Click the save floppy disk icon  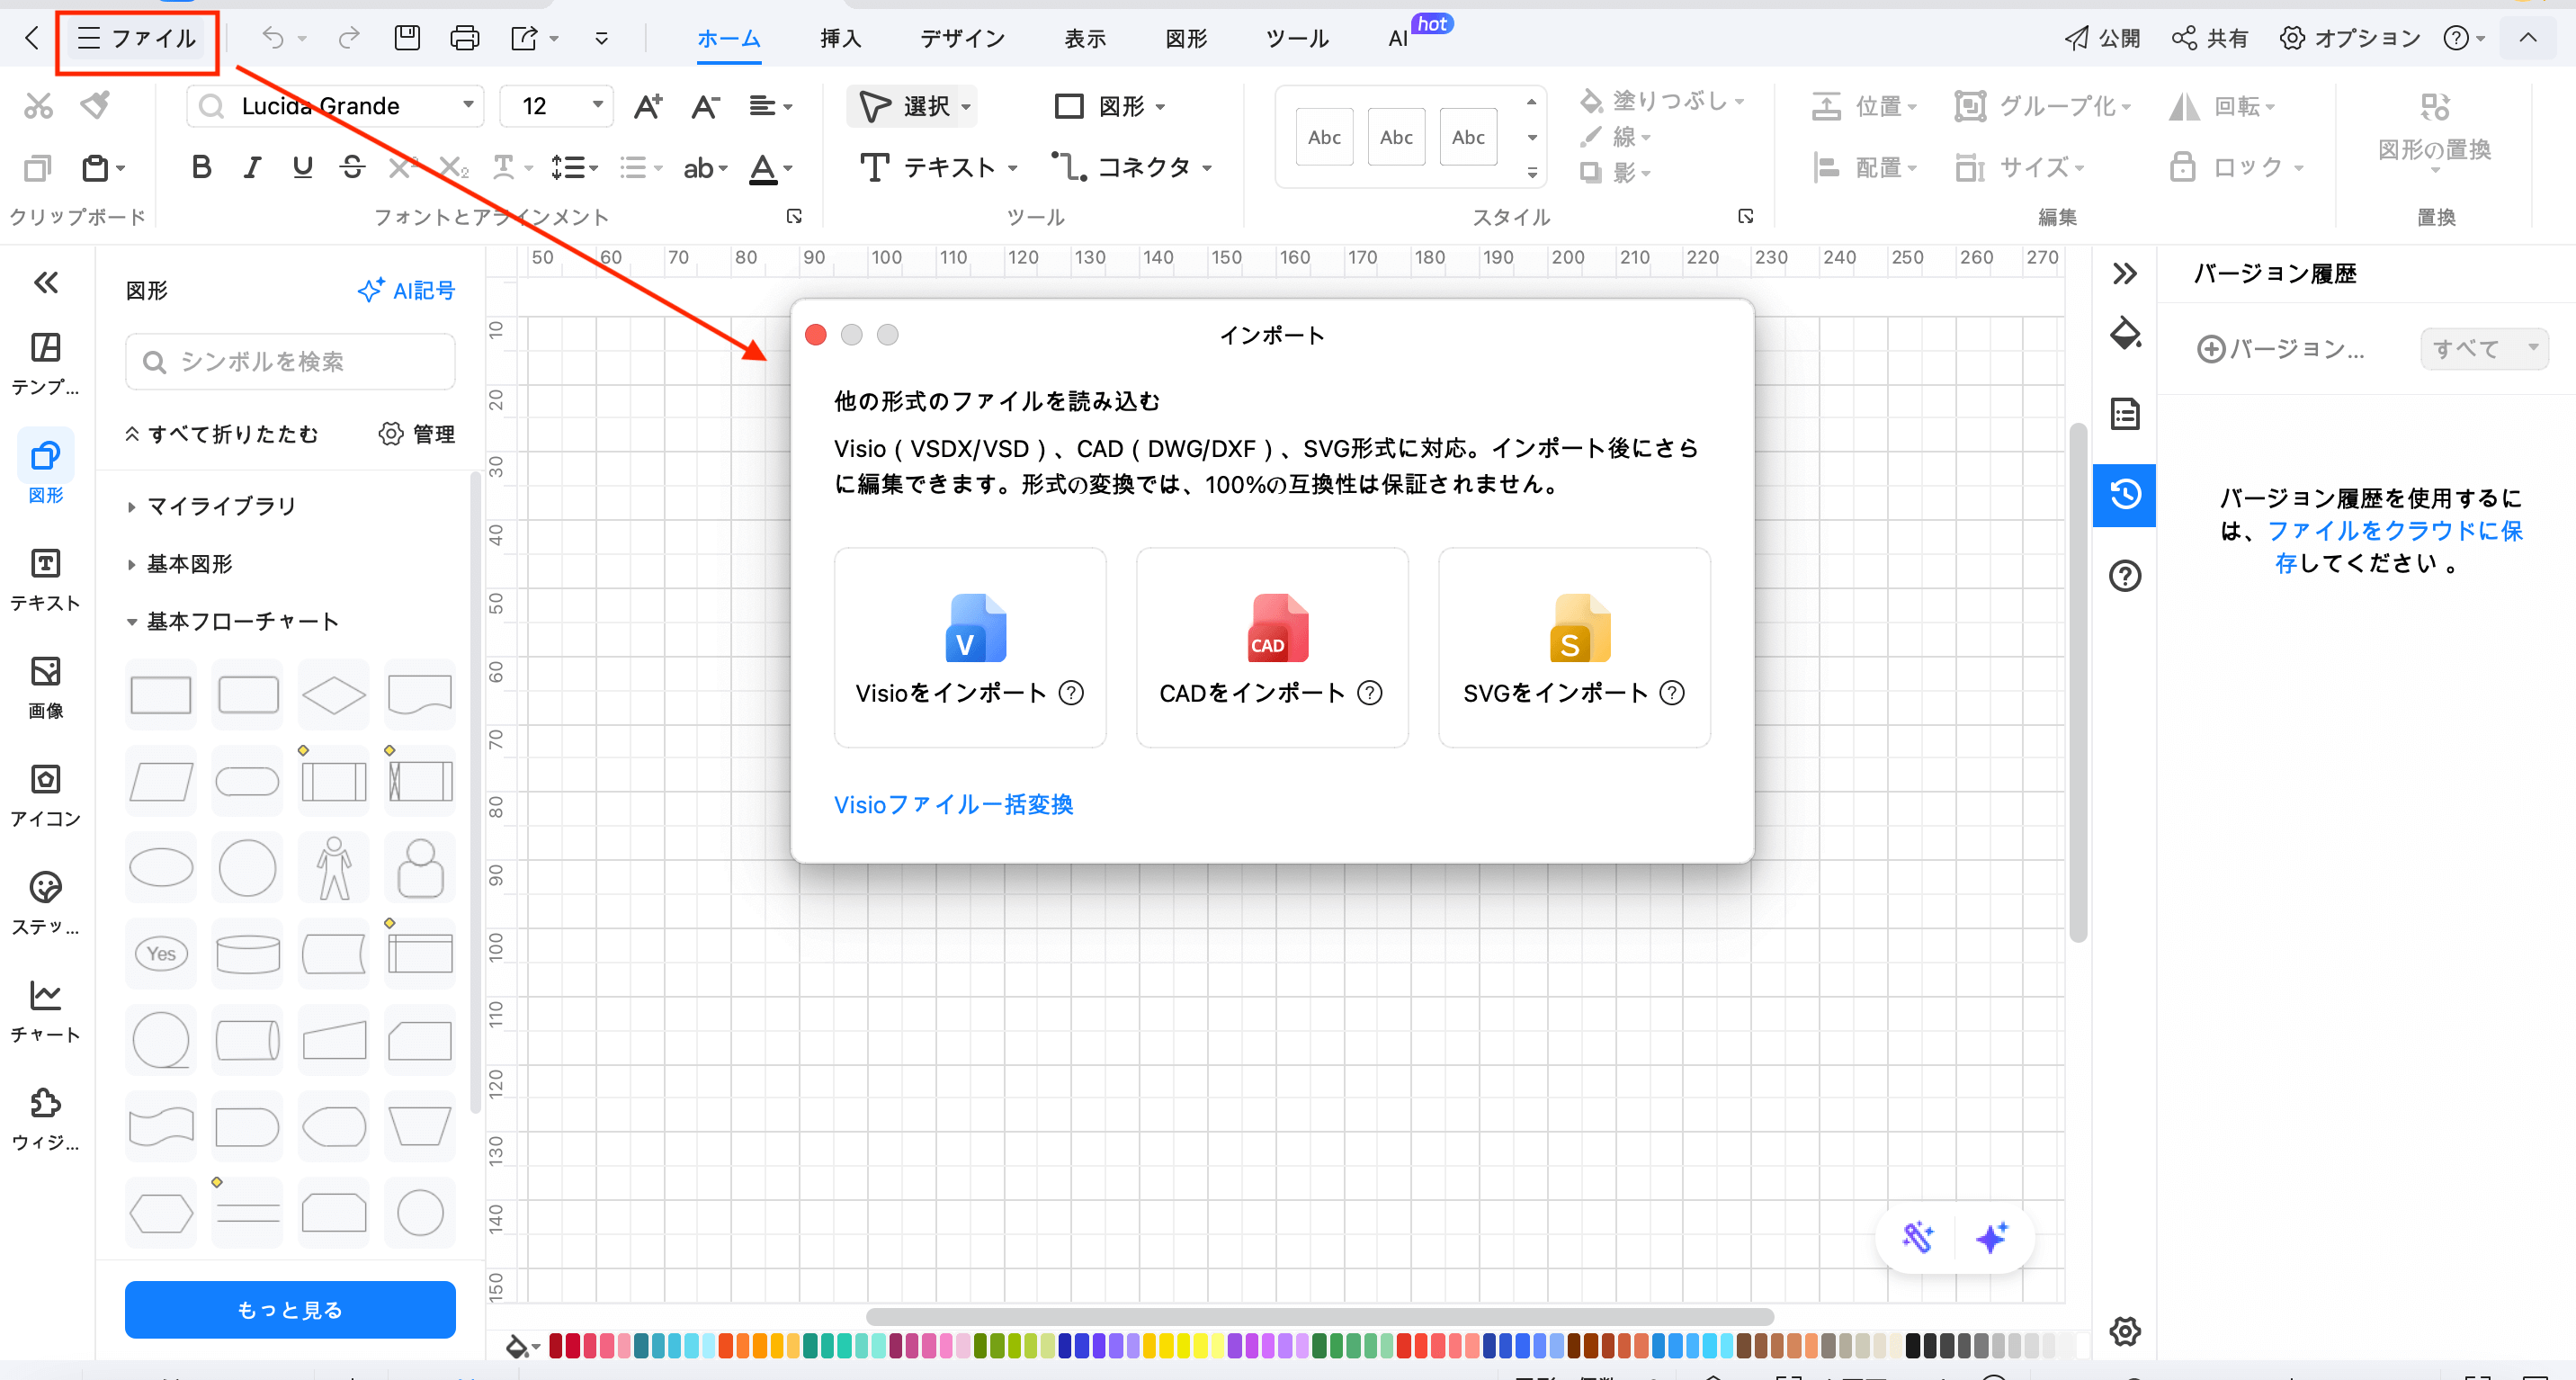pos(407,38)
